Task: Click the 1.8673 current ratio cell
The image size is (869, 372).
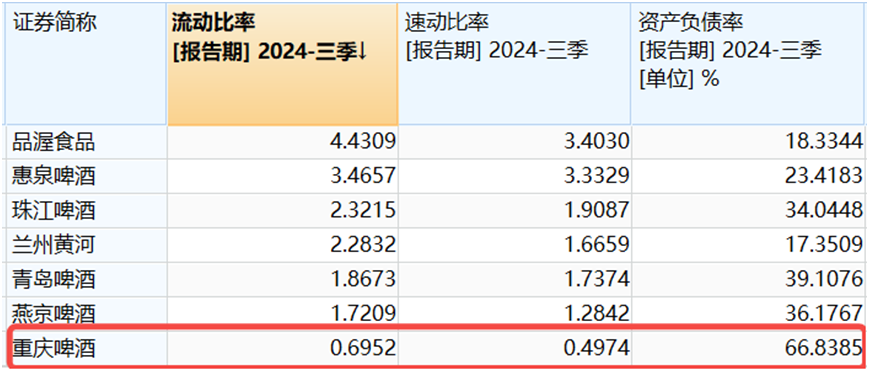Action: [x=282, y=279]
